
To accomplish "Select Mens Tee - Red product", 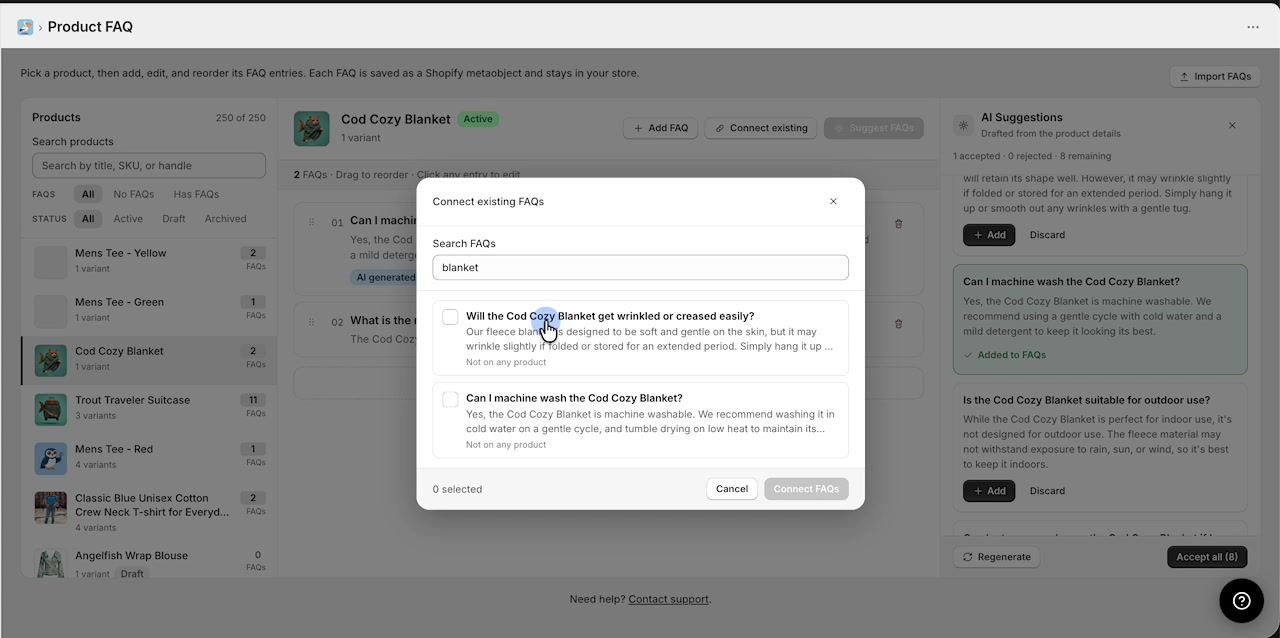I will click(x=149, y=458).
